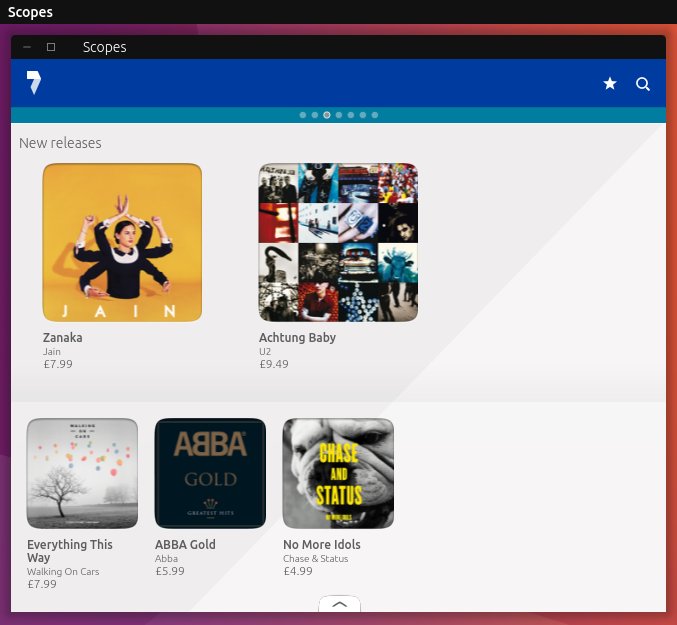Go to the first scope page dot
This screenshot has height=625, width=677.
[x=303, y=115]
